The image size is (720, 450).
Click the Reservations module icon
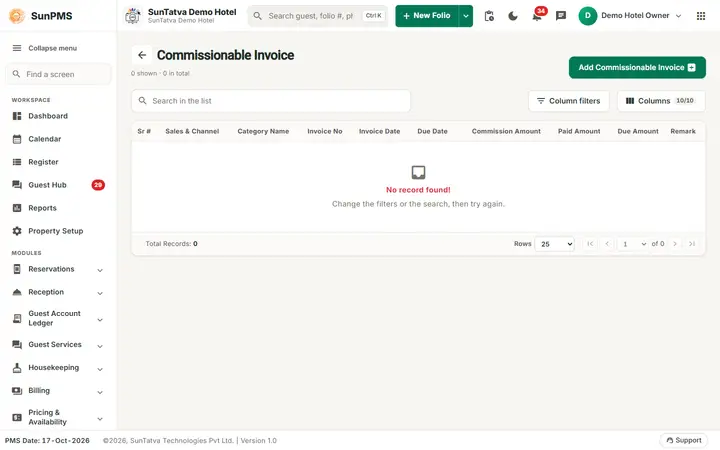click(17, 269)
